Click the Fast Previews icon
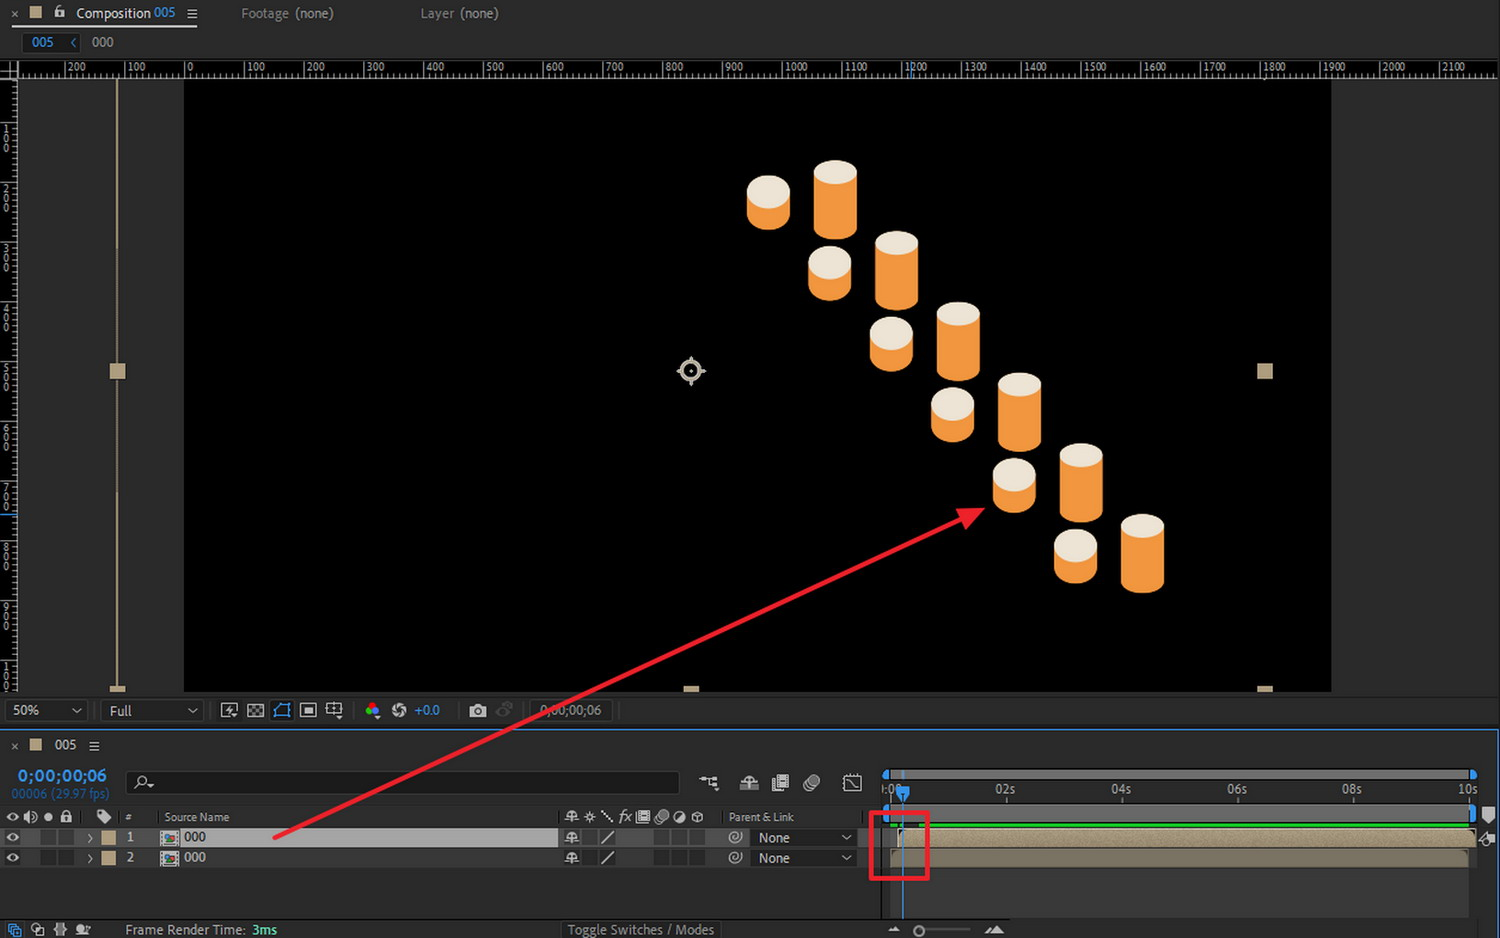 tap(229, 710)
